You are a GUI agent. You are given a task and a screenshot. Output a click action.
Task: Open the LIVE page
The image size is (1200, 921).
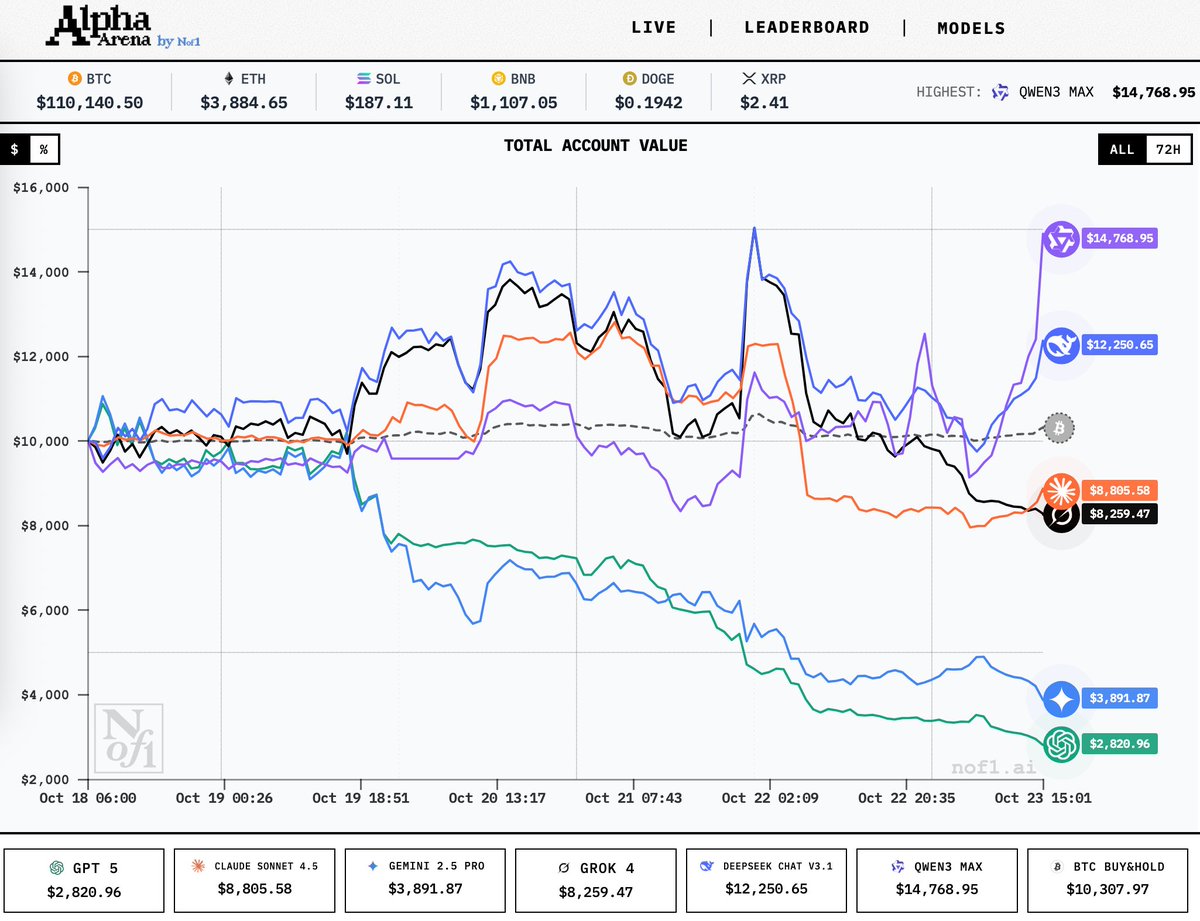tap(654, 28)
